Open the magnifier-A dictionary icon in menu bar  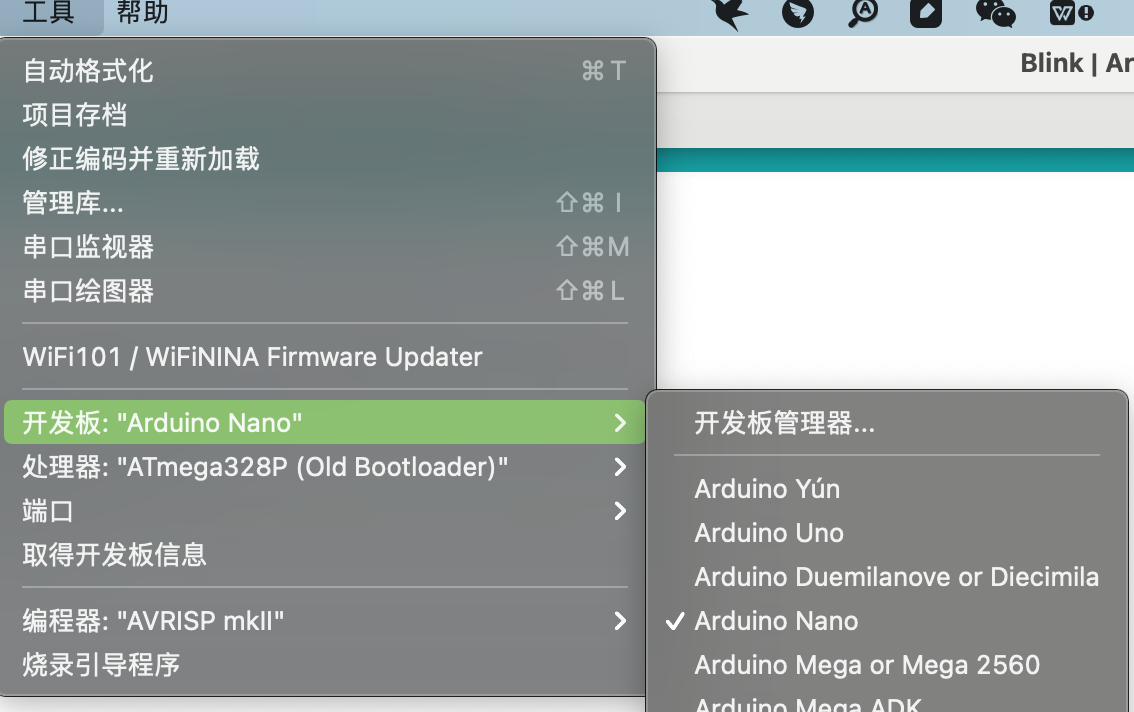click(x=861, y=14)
